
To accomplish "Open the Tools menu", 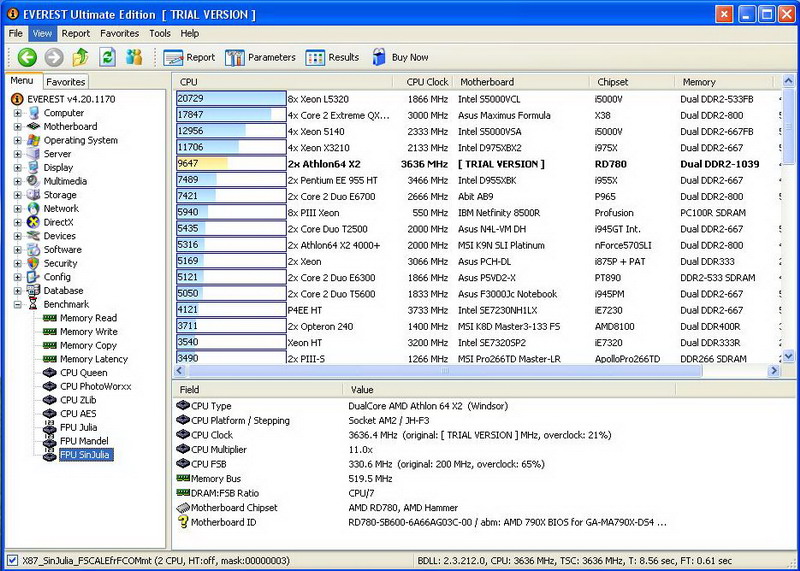I will (x=160, y=33).
